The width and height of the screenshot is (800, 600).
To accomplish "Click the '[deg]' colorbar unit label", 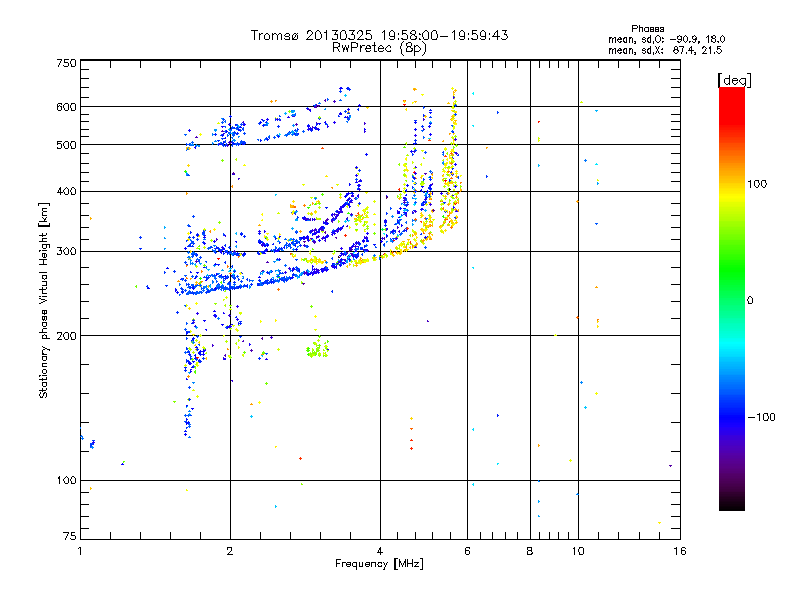I will (x=734, y=80).
